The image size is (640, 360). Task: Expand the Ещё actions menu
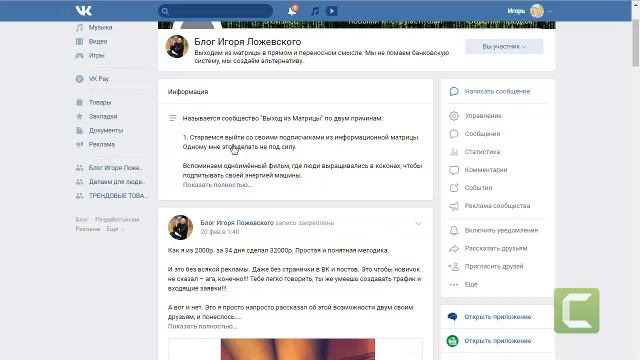coord(471,284)
